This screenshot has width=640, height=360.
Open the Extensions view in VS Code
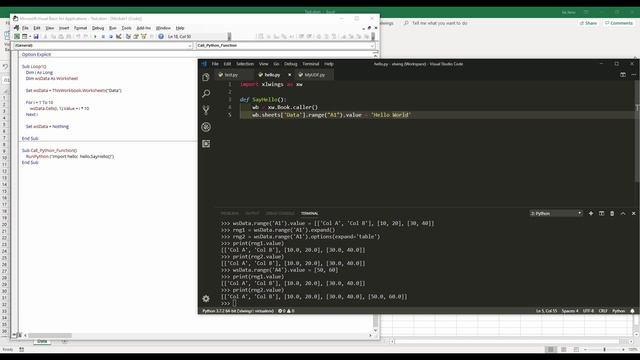(x=206, y=144)
